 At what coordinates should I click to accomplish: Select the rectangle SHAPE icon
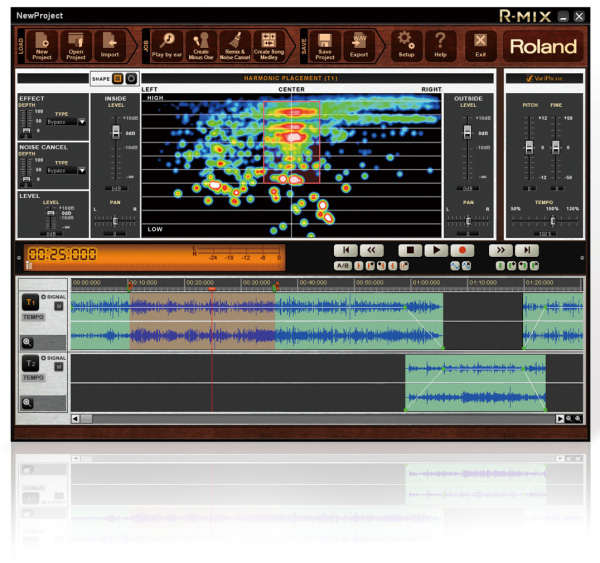coord(117,79)
